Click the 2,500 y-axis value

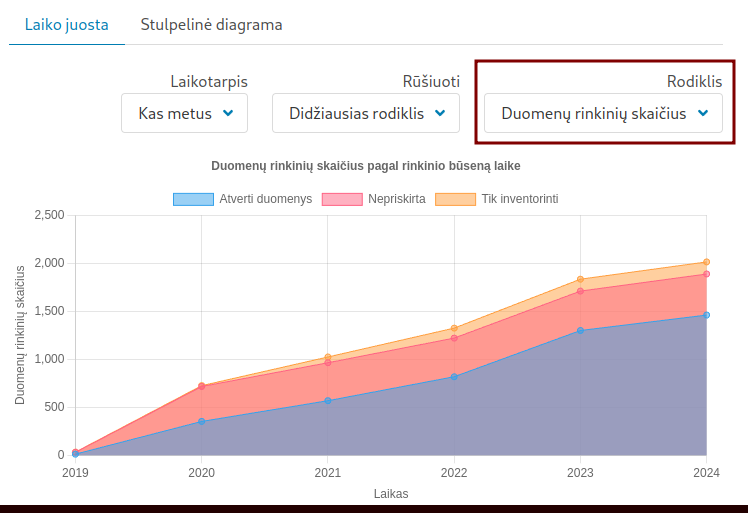click(49, 215)
